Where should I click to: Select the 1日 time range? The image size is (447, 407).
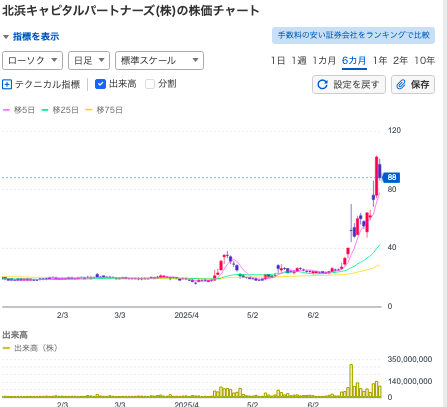point(278,61)
